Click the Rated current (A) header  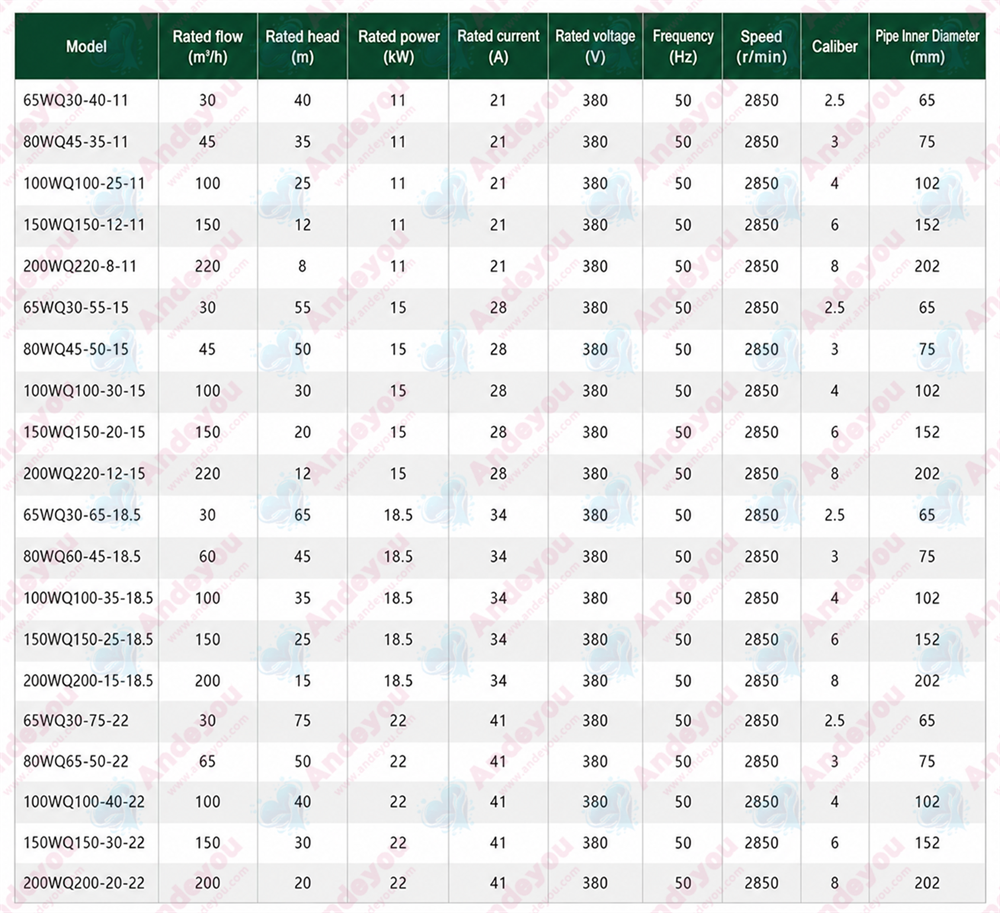click(x=498, y=47)
